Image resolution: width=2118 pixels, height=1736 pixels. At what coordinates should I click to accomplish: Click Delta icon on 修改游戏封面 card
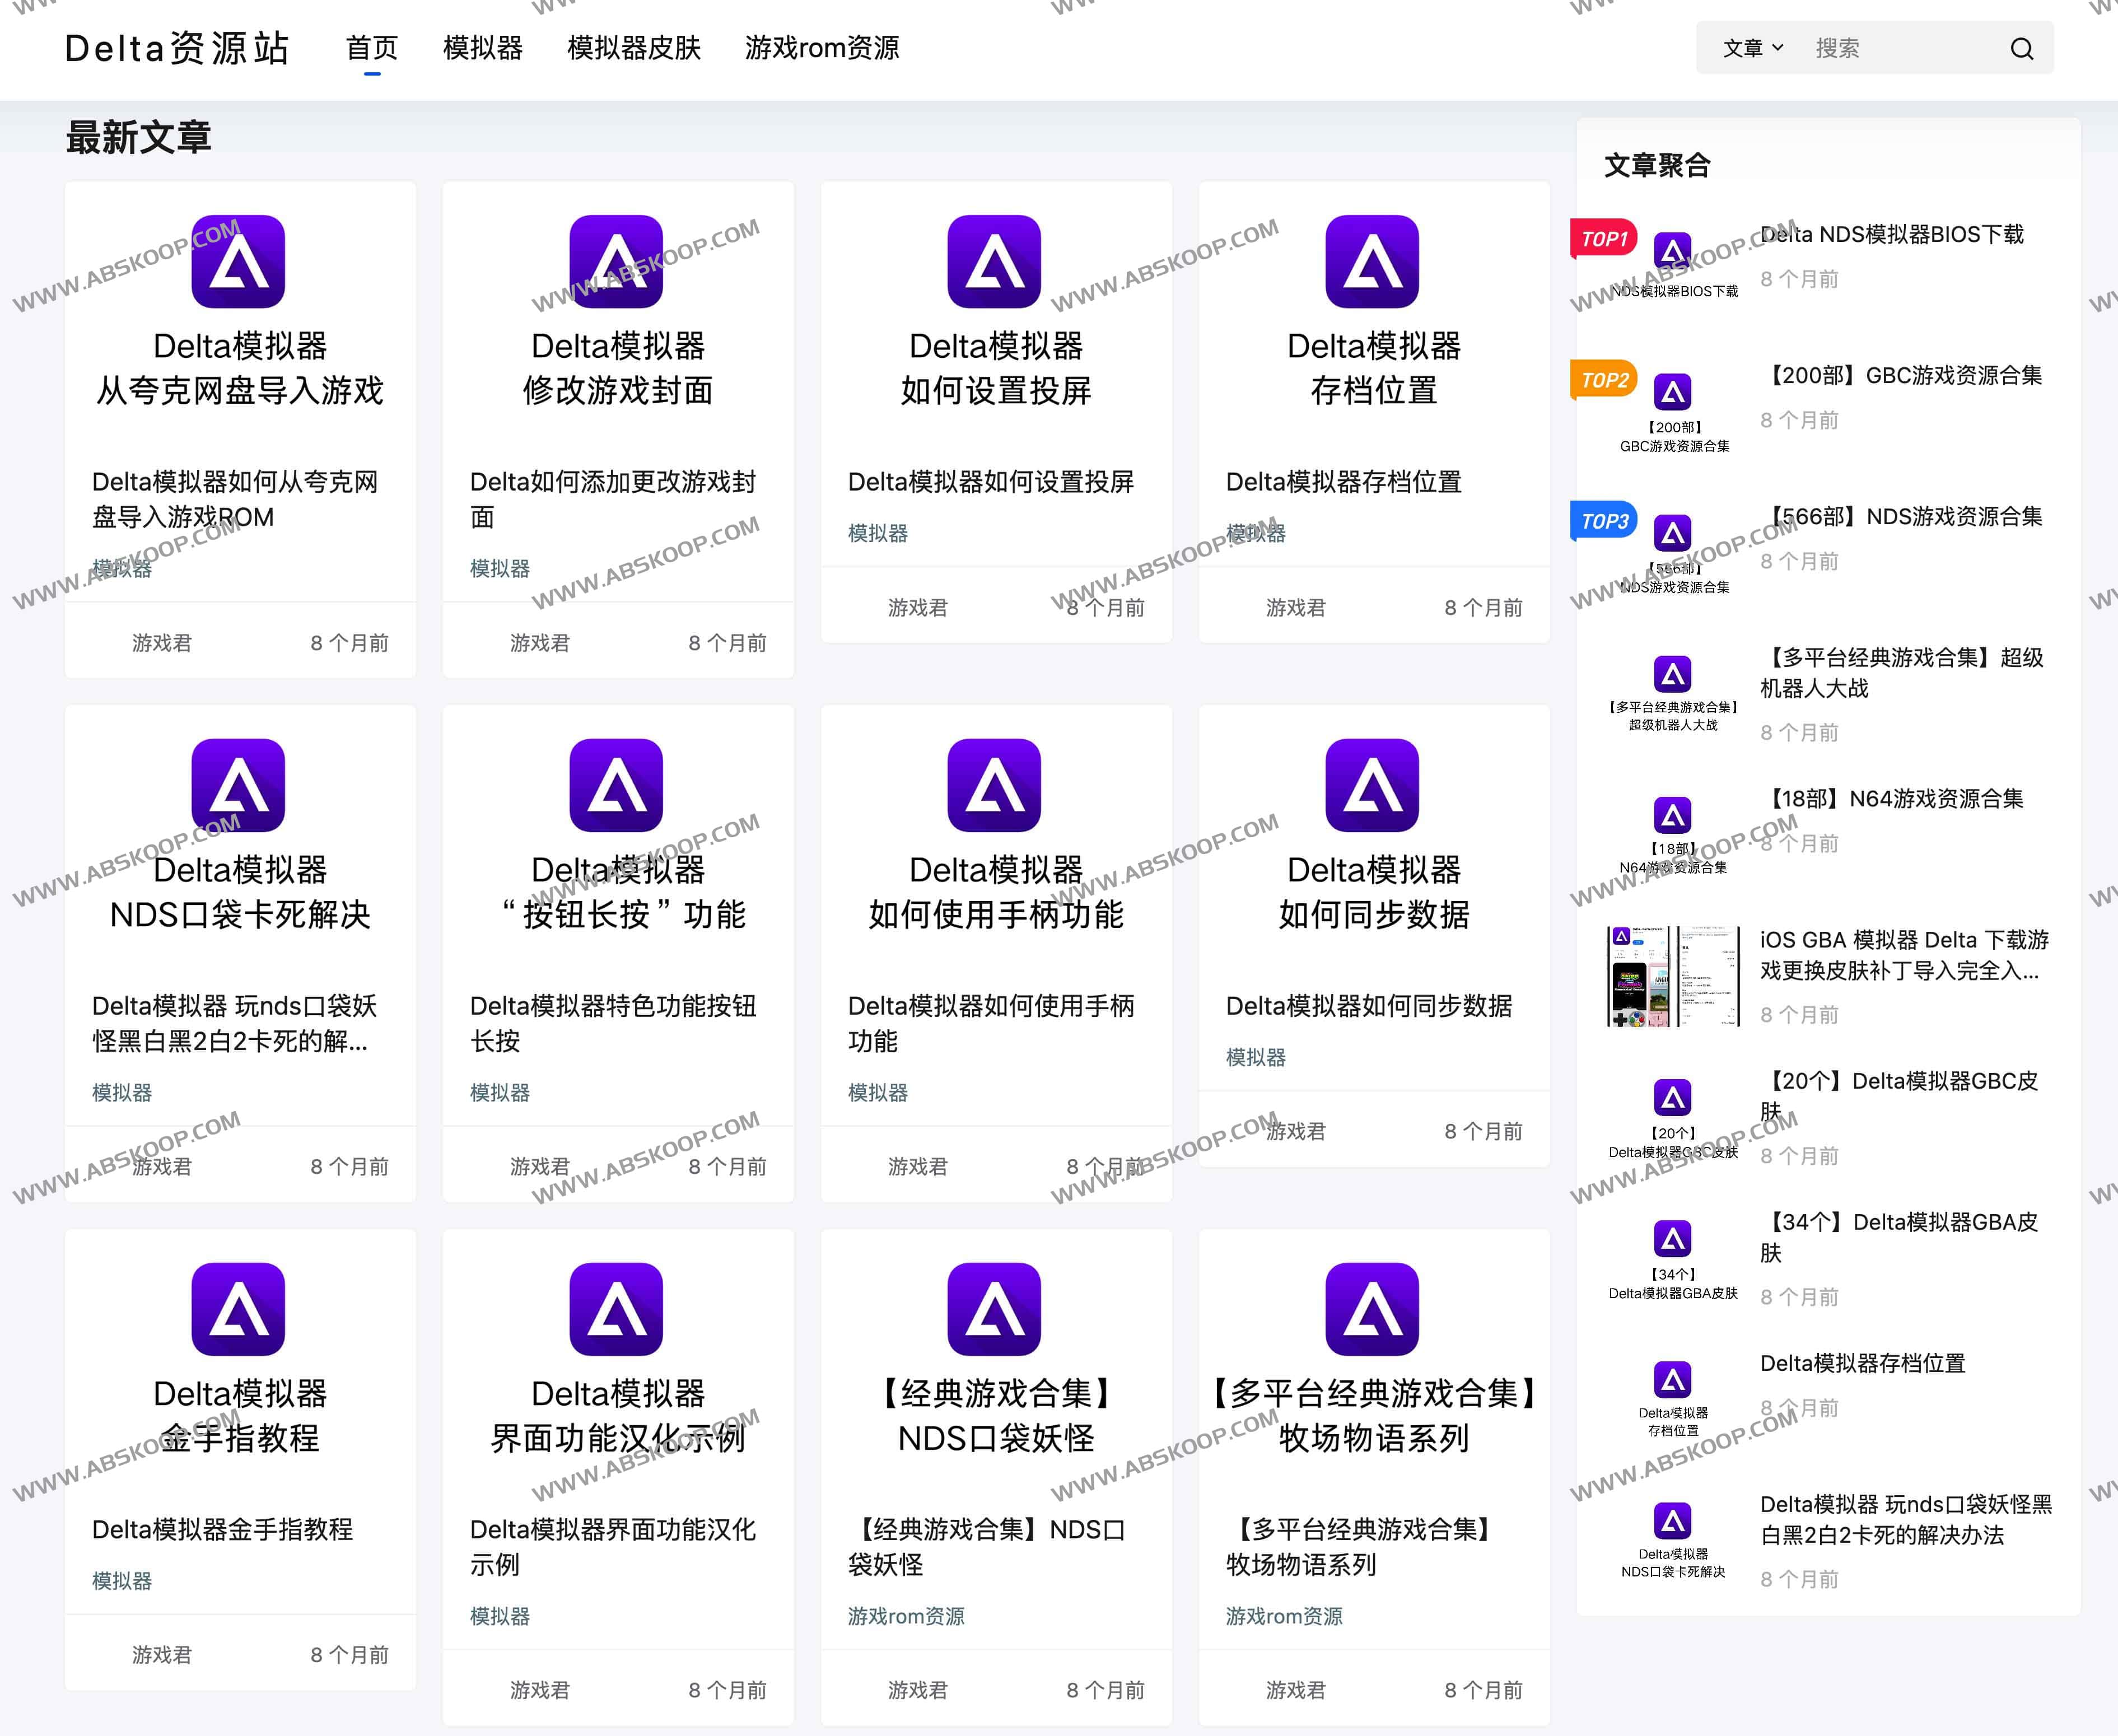coord(616,261)
